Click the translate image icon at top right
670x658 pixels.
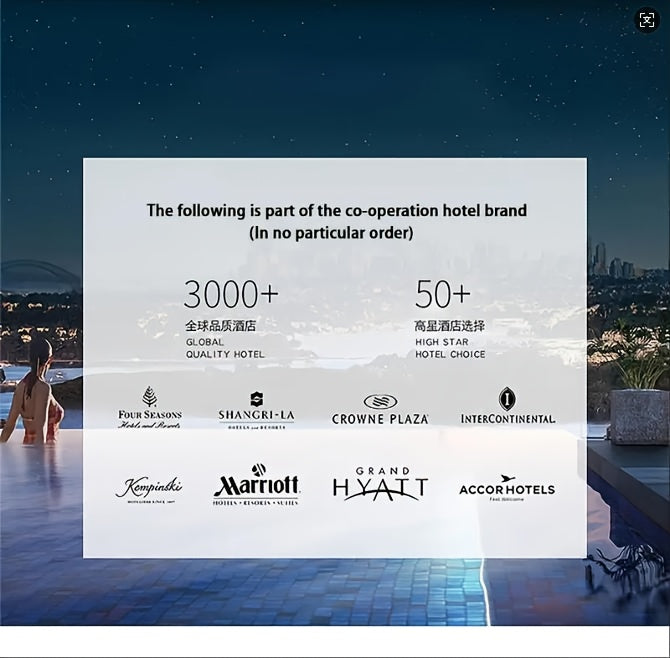tap(646, 20)
